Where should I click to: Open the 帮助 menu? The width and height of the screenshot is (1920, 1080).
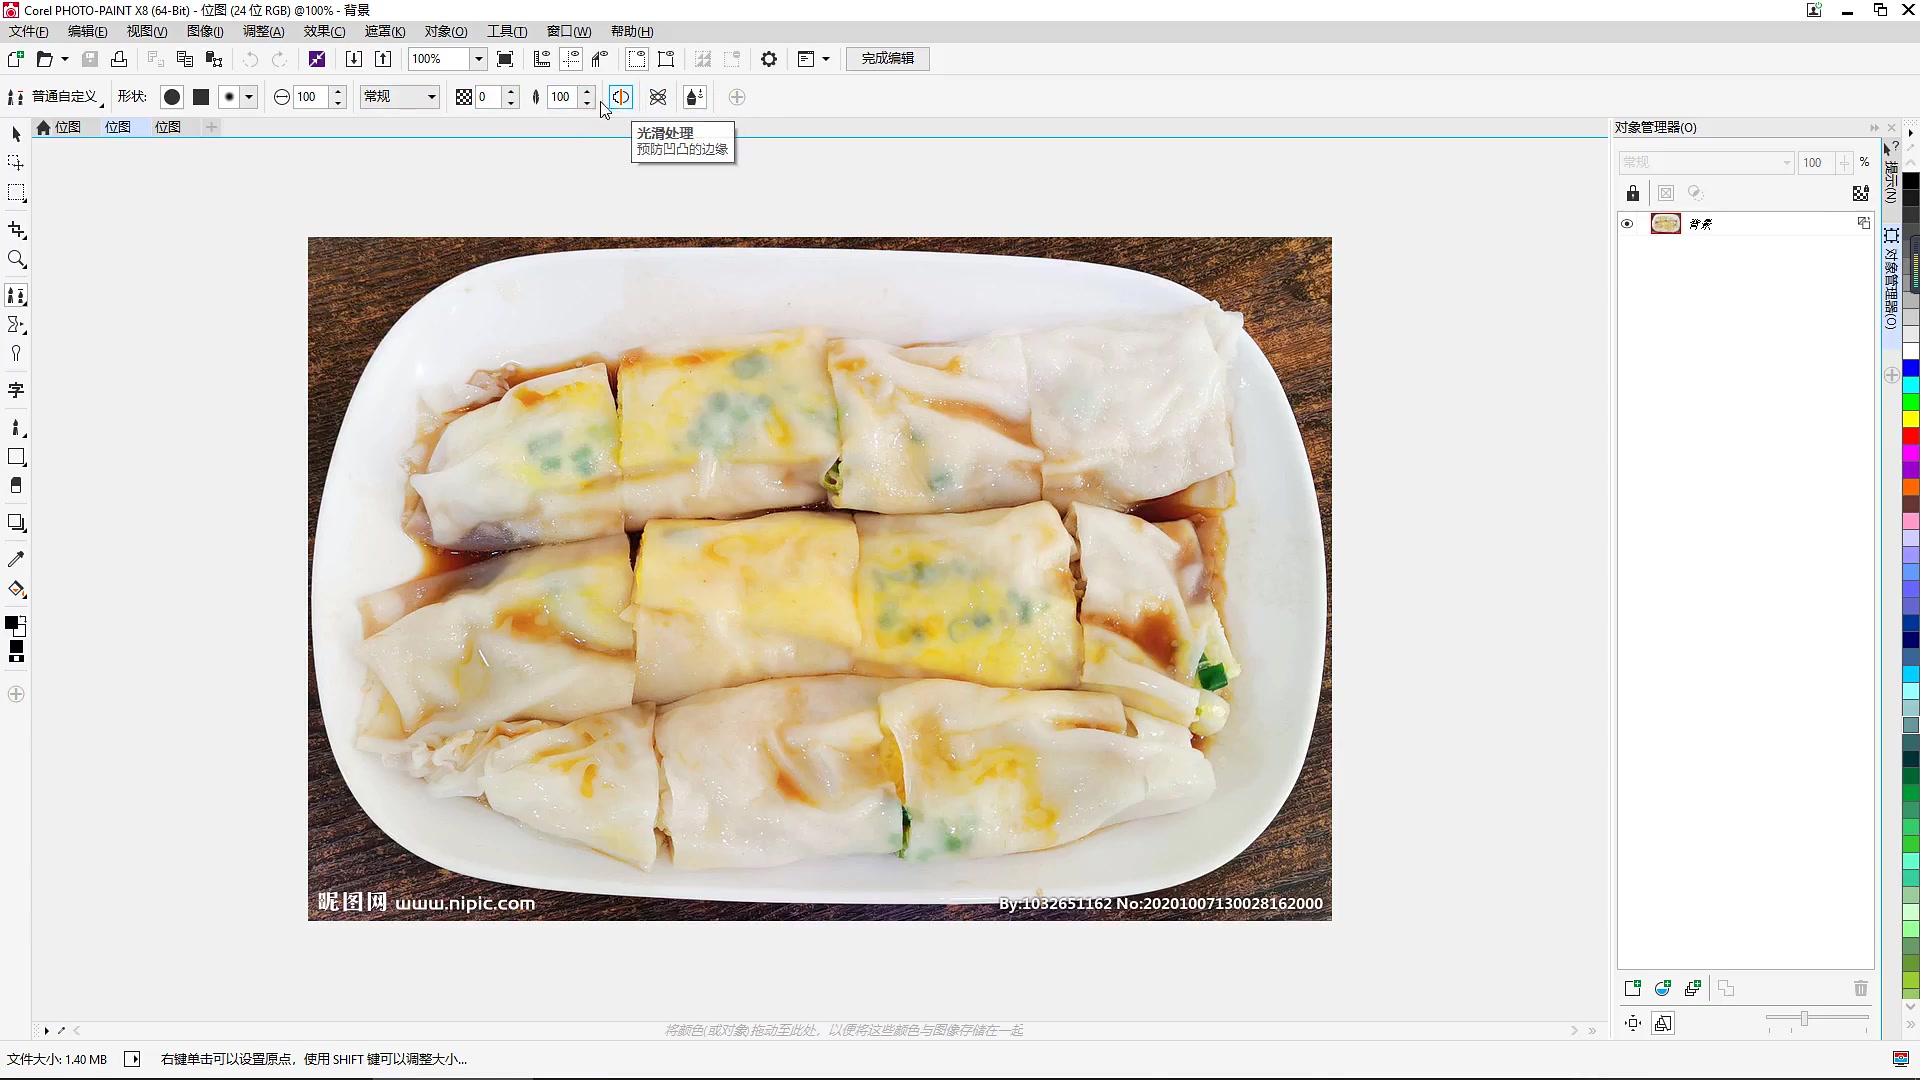pos(632,31)
